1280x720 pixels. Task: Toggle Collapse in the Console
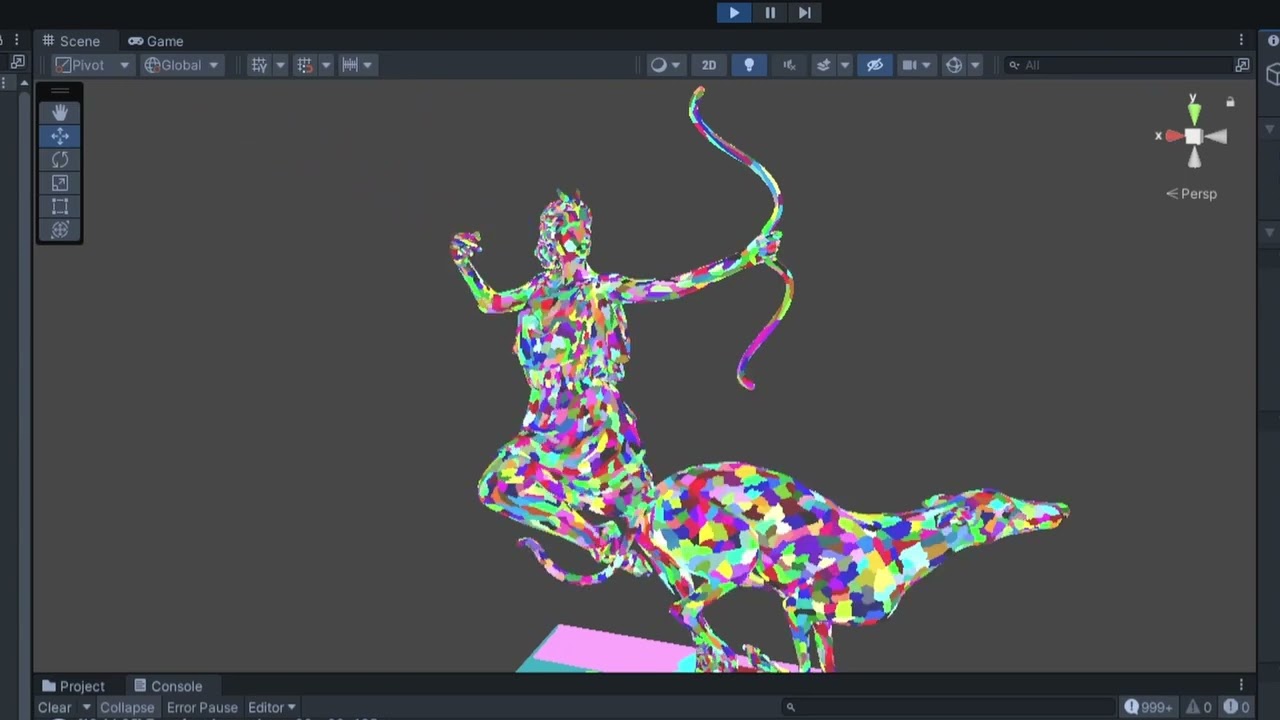coord(127,707)
